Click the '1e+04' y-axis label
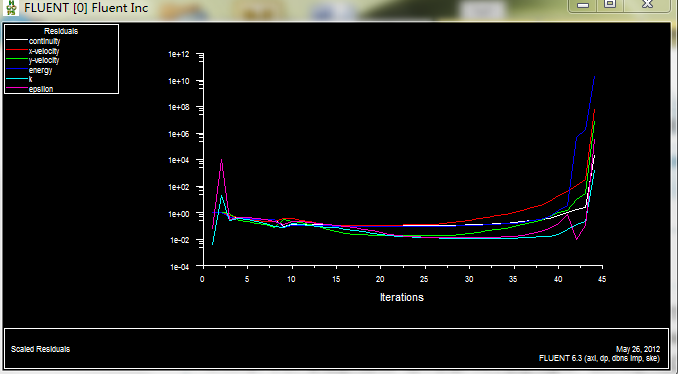The height and width of the screenshot is (374, 678). click(179, 160)
